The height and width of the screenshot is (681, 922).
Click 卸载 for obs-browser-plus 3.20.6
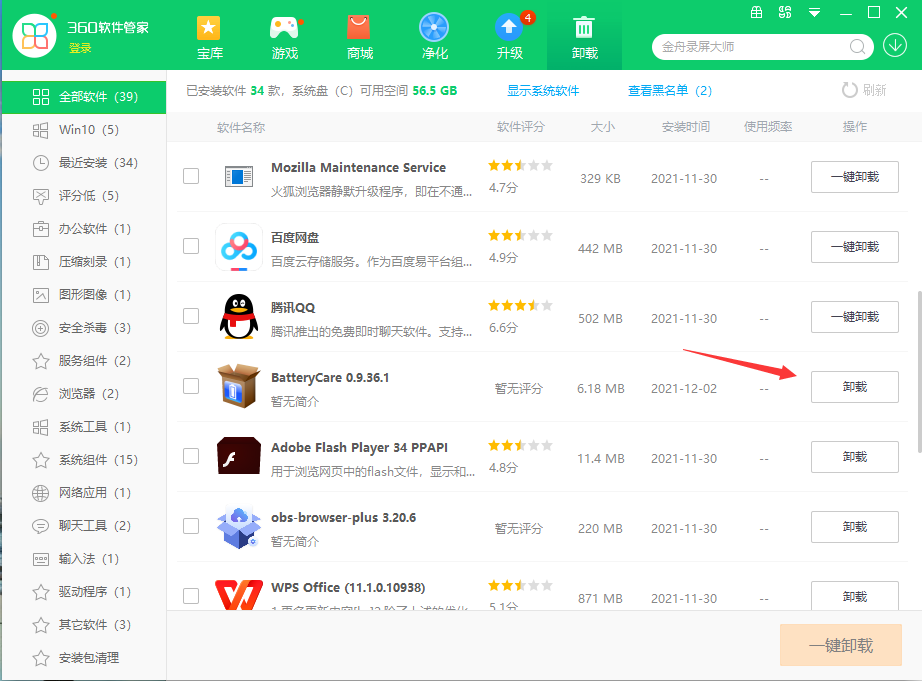pos(854,527)
